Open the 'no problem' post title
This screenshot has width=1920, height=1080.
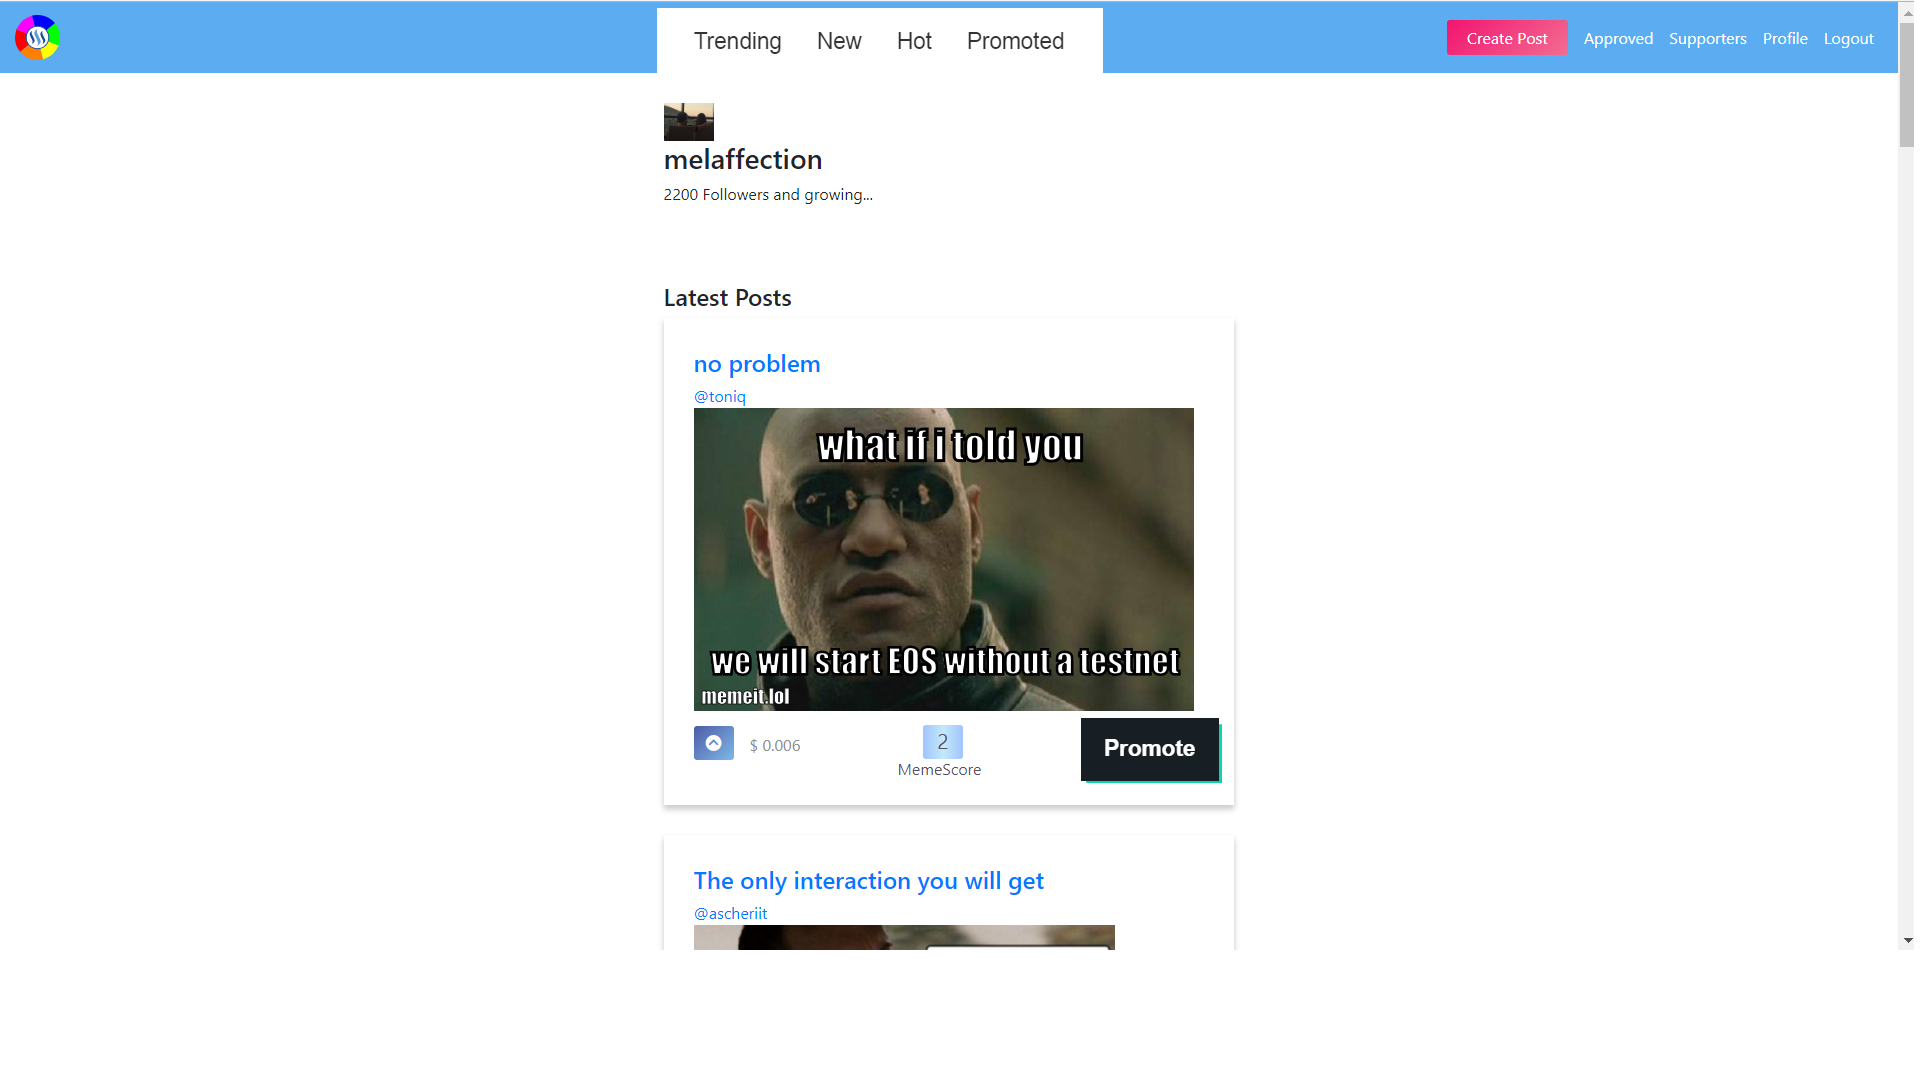756,364
